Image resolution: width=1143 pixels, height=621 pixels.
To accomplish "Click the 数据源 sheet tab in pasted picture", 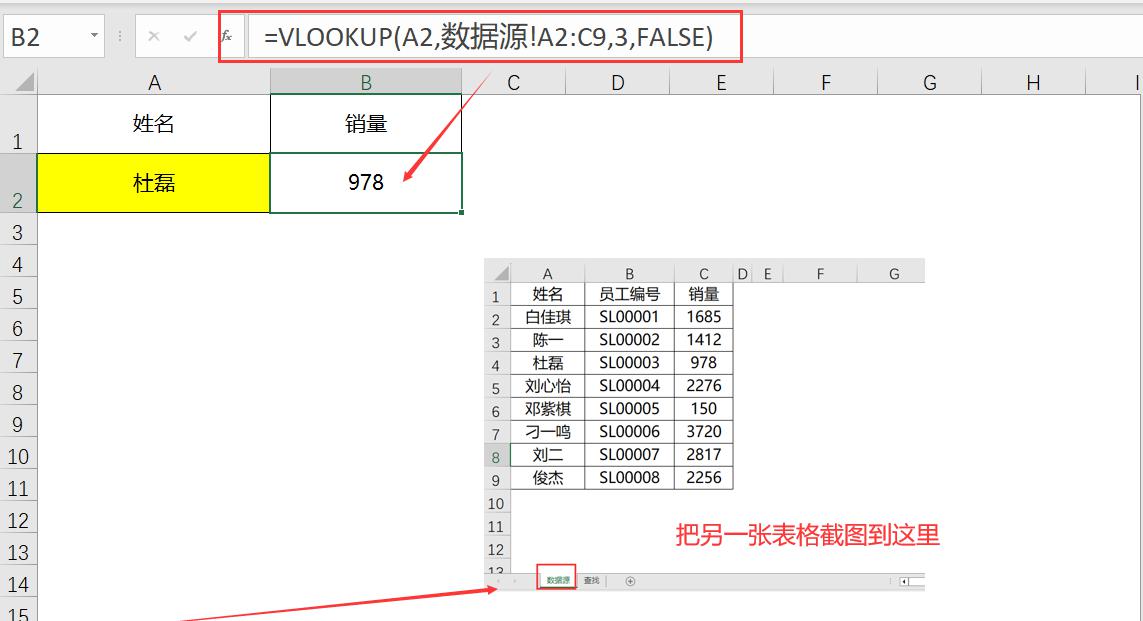I will [x=558, y=580].
